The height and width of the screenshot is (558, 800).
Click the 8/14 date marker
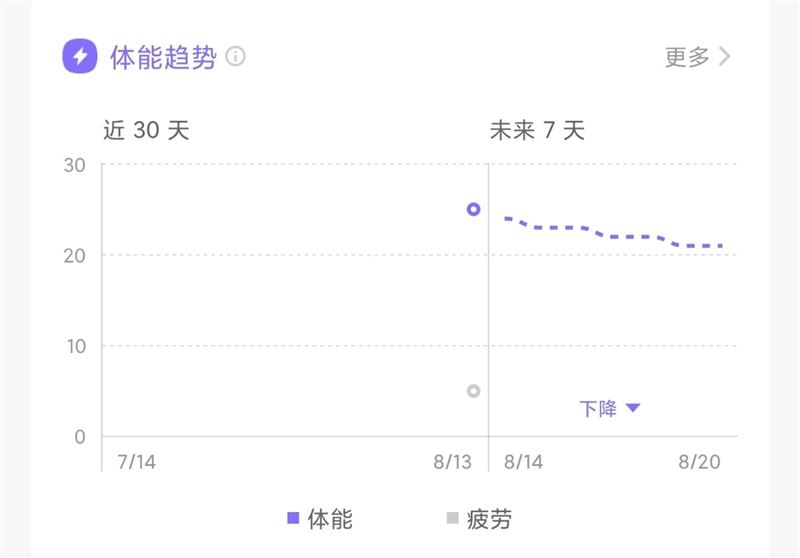pos(523,462)
